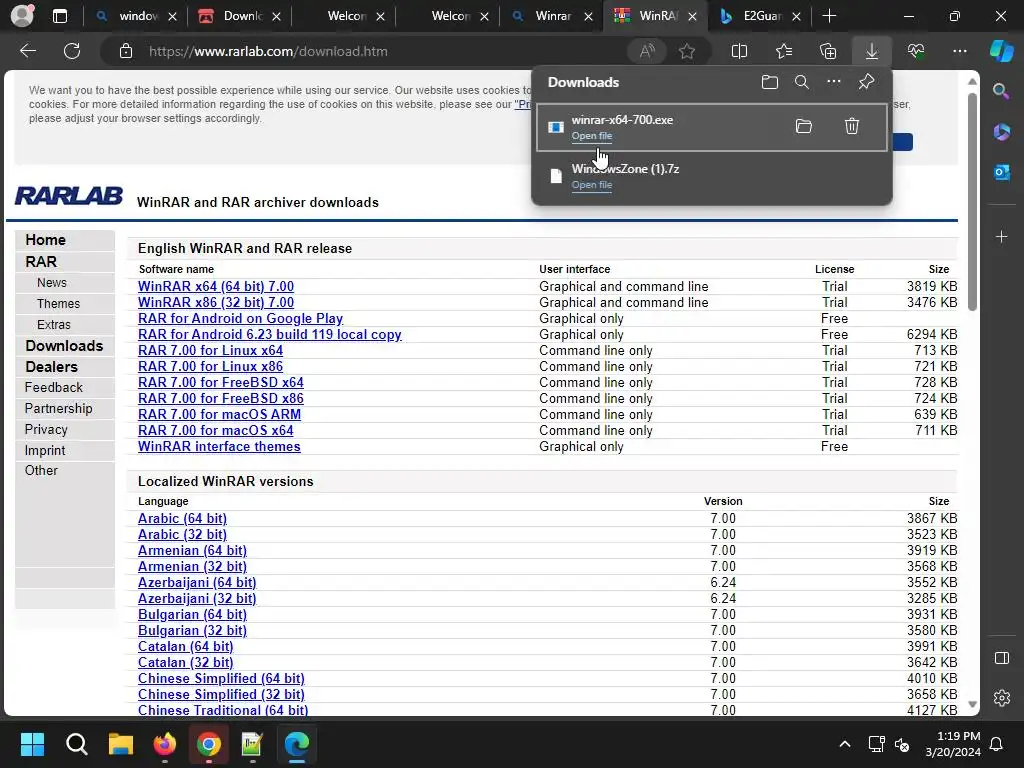Viewport: 1024px width, 768px height.
Task: Click the Downloads toolbar arrow icon
Action: click(872, 51)
